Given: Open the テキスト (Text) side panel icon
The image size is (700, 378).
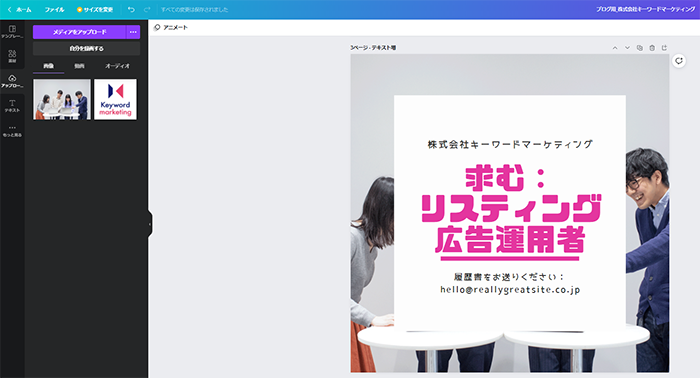Looking at the screenshot, I should [x=12, y=106].
